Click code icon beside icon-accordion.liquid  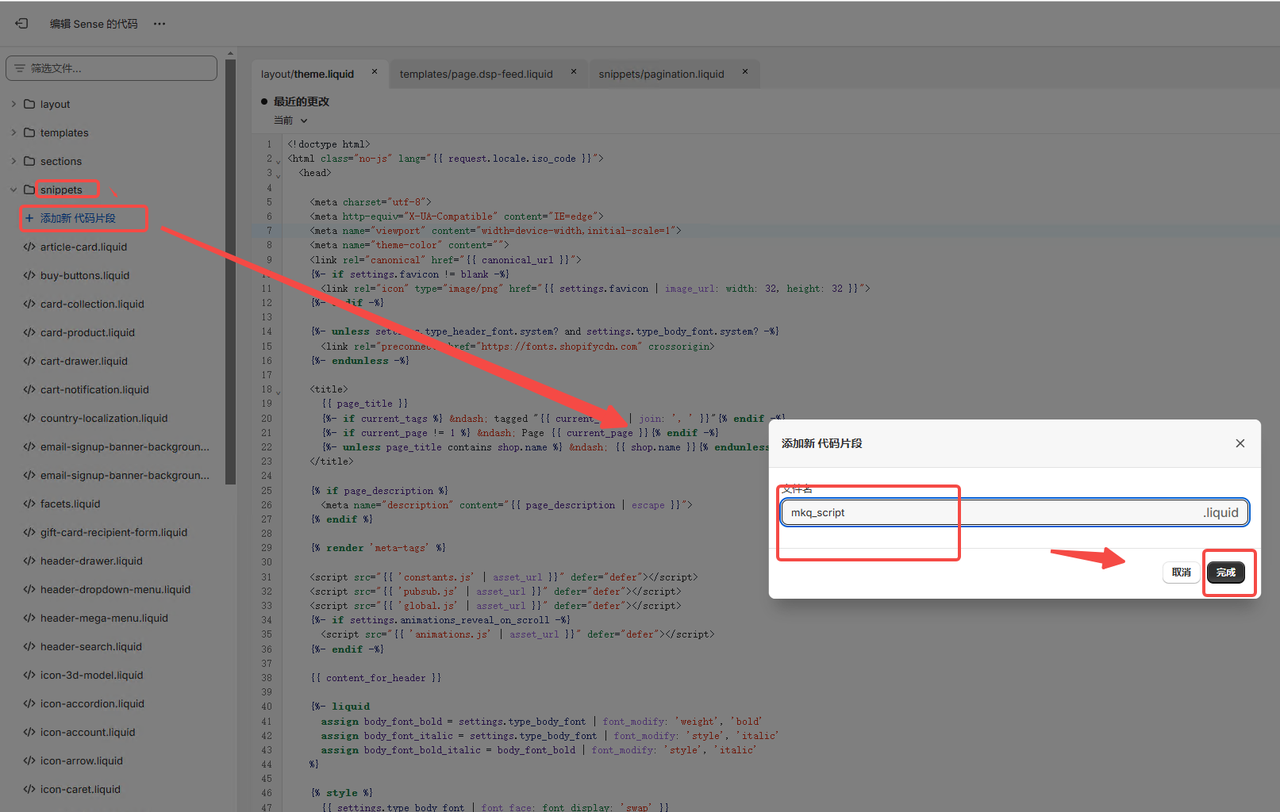(29, 704)
